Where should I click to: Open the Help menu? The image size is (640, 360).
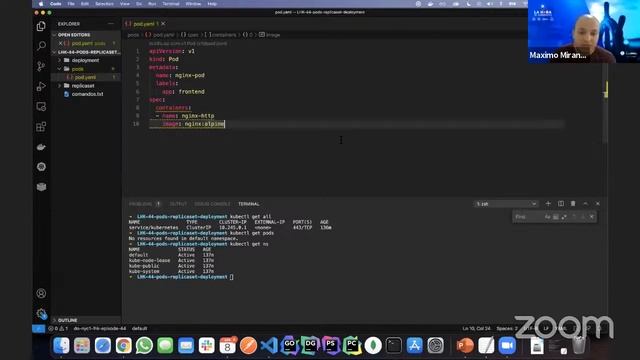coord(212,4)
